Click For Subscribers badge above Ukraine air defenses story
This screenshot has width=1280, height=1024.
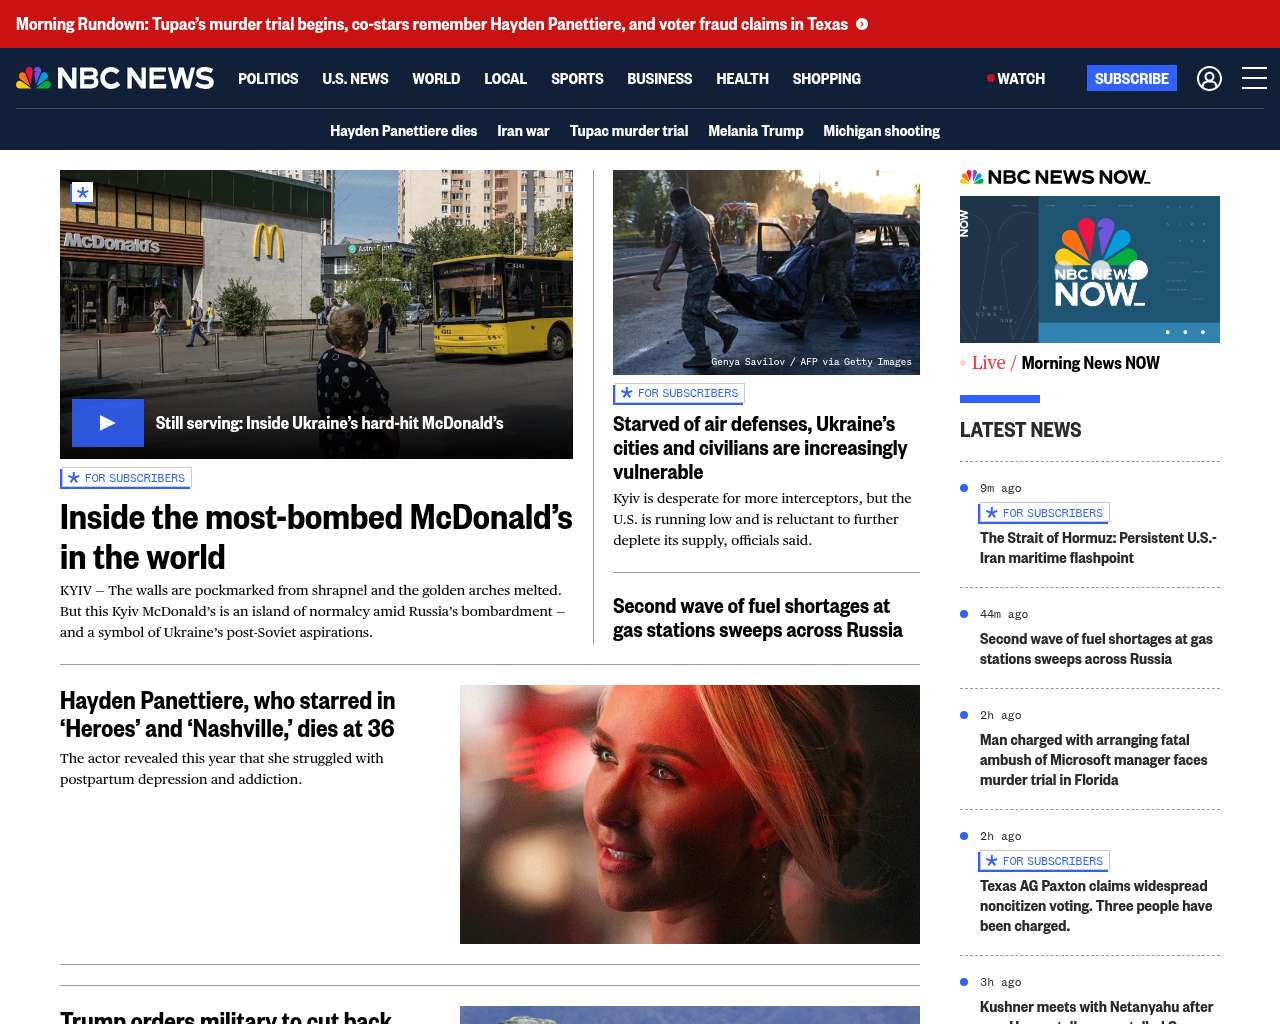(679, 393)
